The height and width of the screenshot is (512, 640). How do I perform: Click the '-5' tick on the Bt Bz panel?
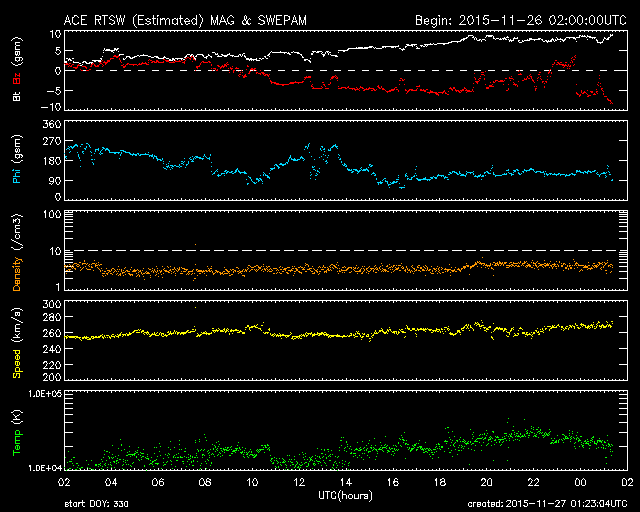tap(54, 90)
